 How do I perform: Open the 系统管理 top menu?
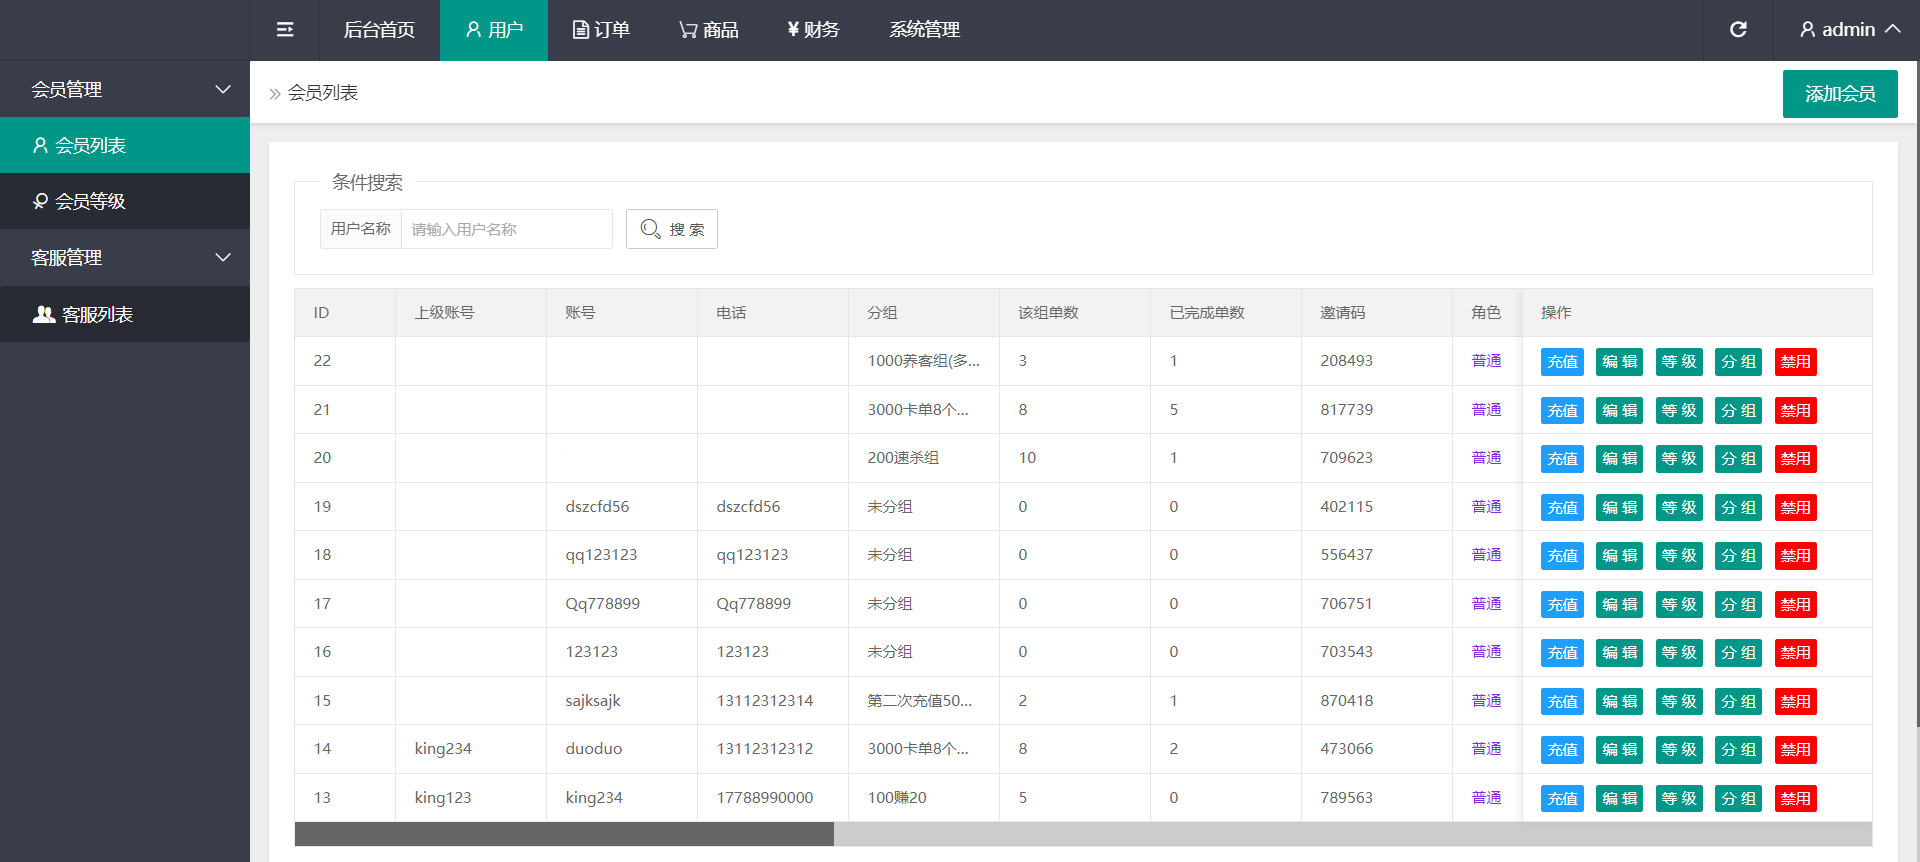(924, 30)
